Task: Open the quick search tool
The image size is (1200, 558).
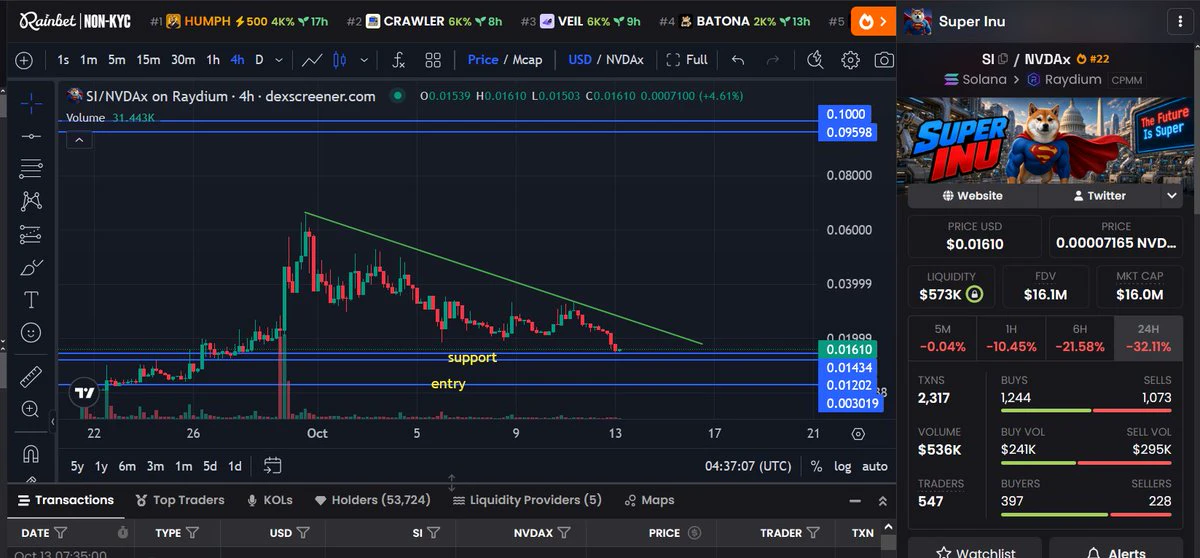Action: (817, 60)
